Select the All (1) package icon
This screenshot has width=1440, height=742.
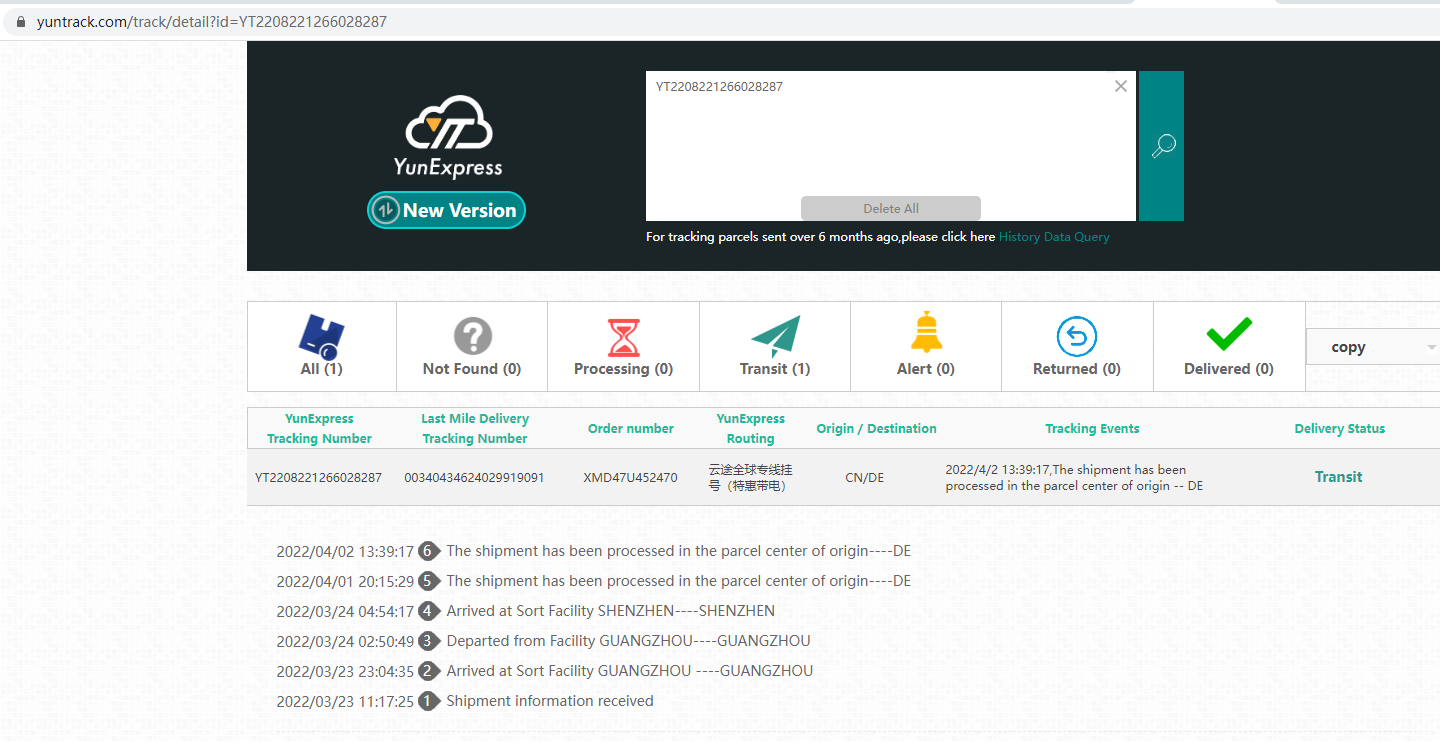click(x=321, y=337)
